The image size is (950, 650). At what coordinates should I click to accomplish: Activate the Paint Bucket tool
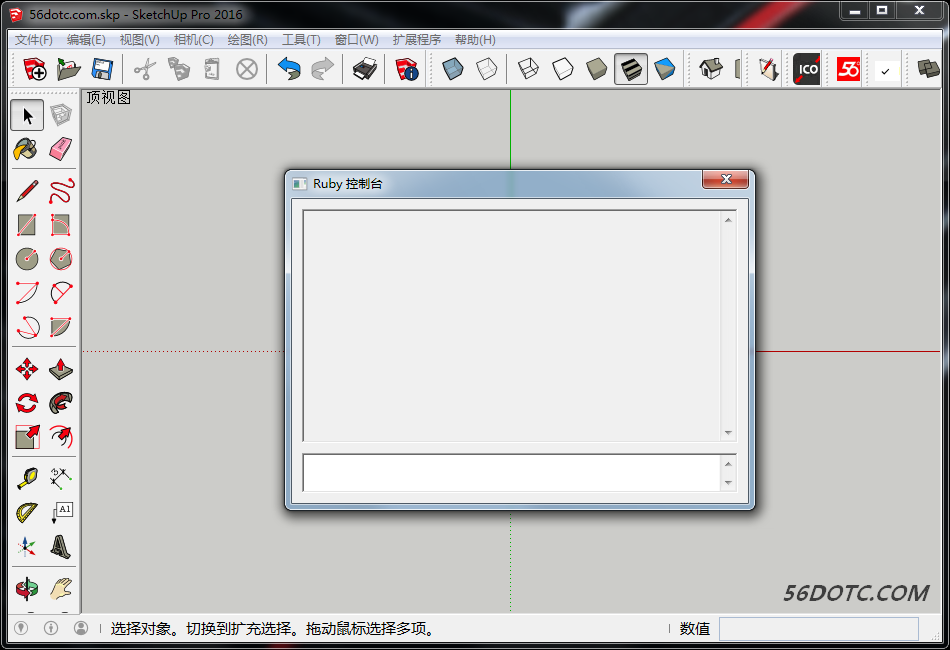[x=26, y=149]
